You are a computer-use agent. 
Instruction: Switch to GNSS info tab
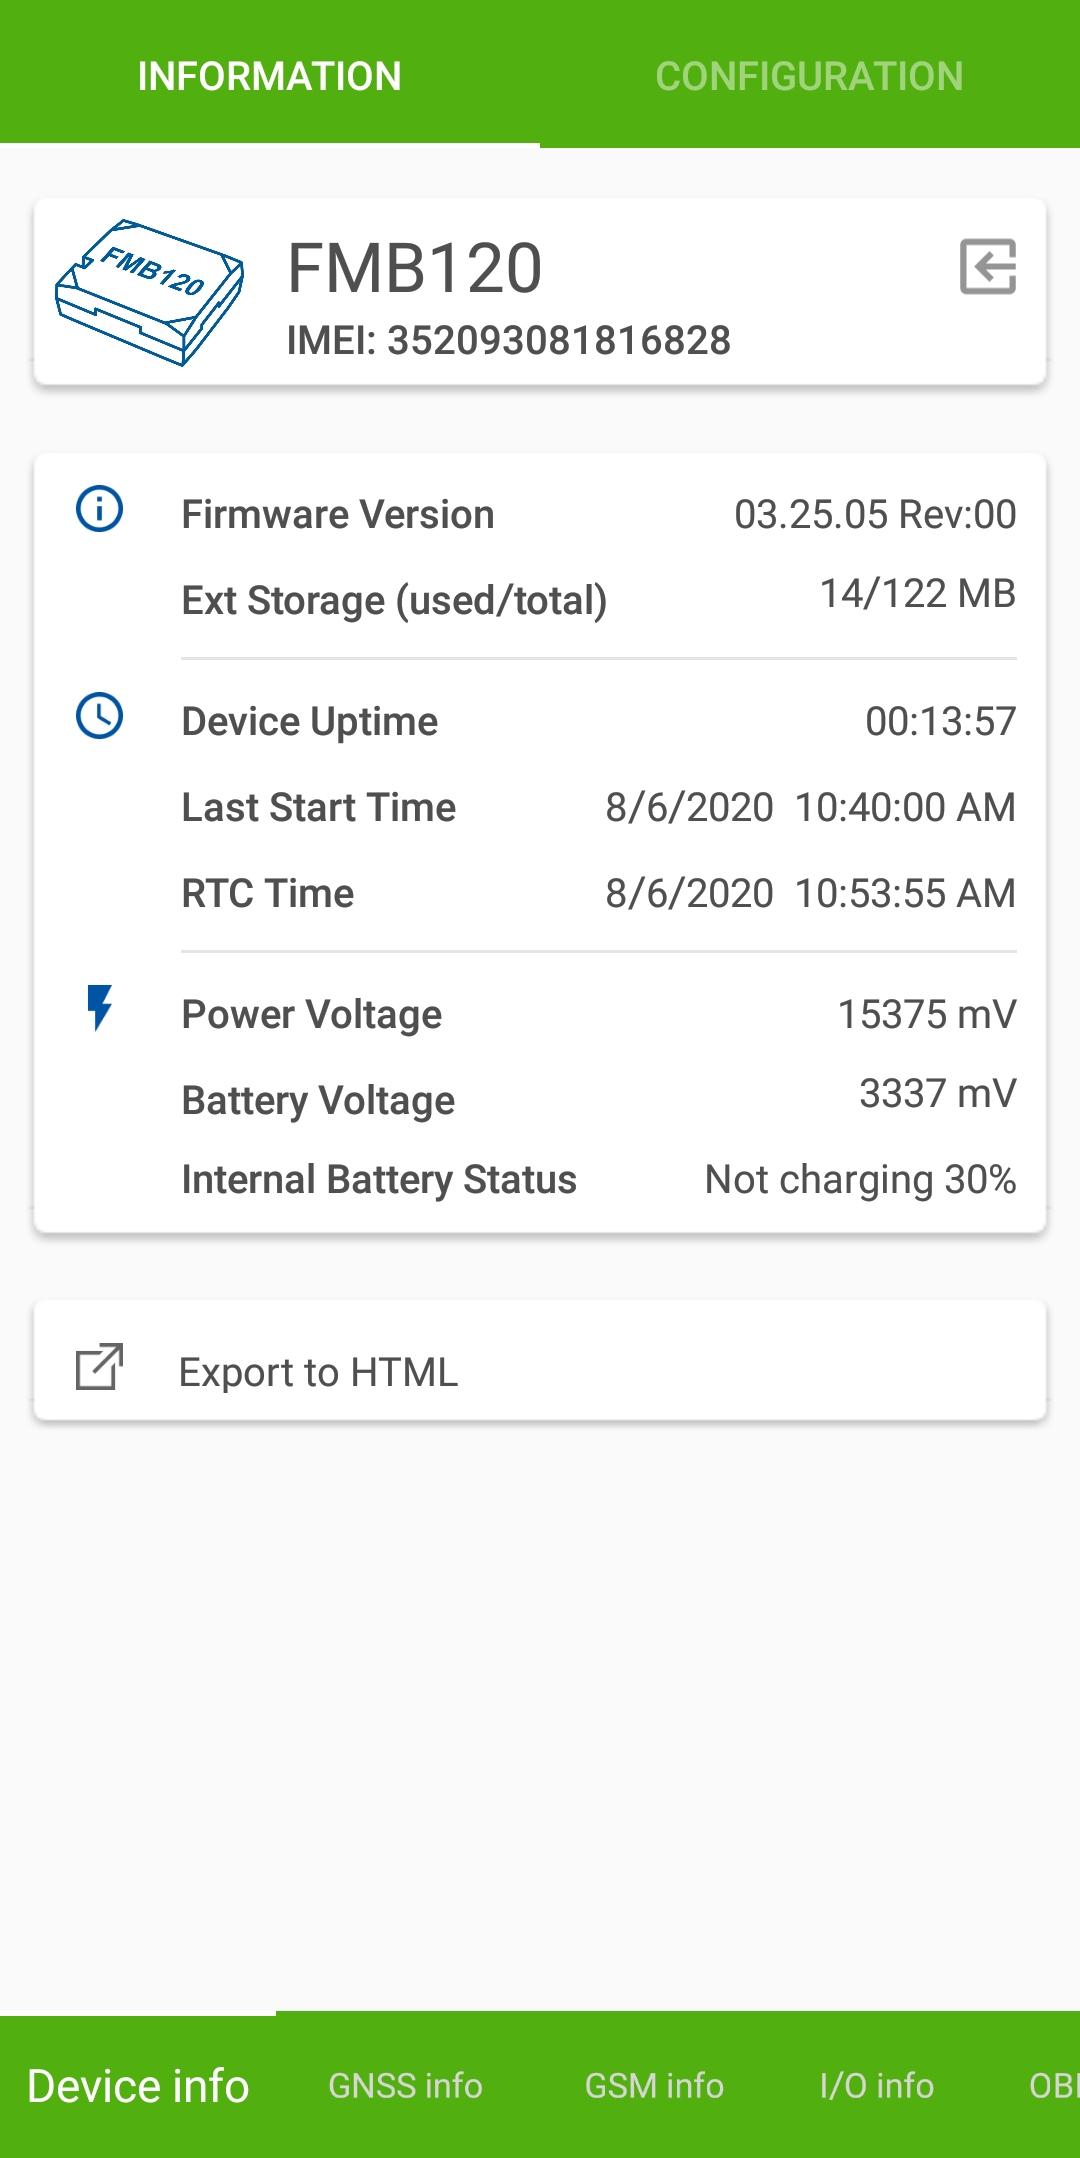(x=405, y=2086)
